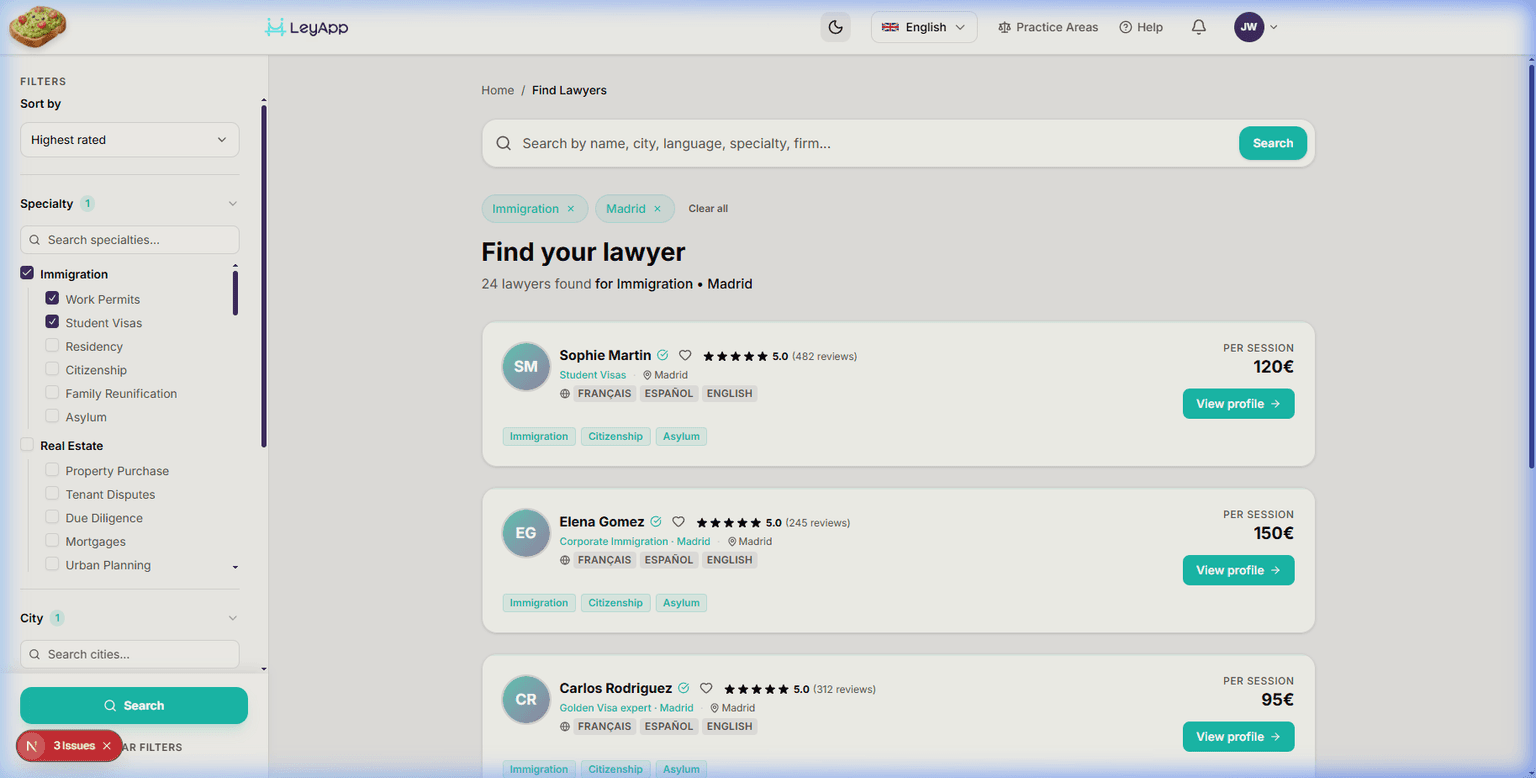Open notifications via the bell icon

(x=1199, y=27)
